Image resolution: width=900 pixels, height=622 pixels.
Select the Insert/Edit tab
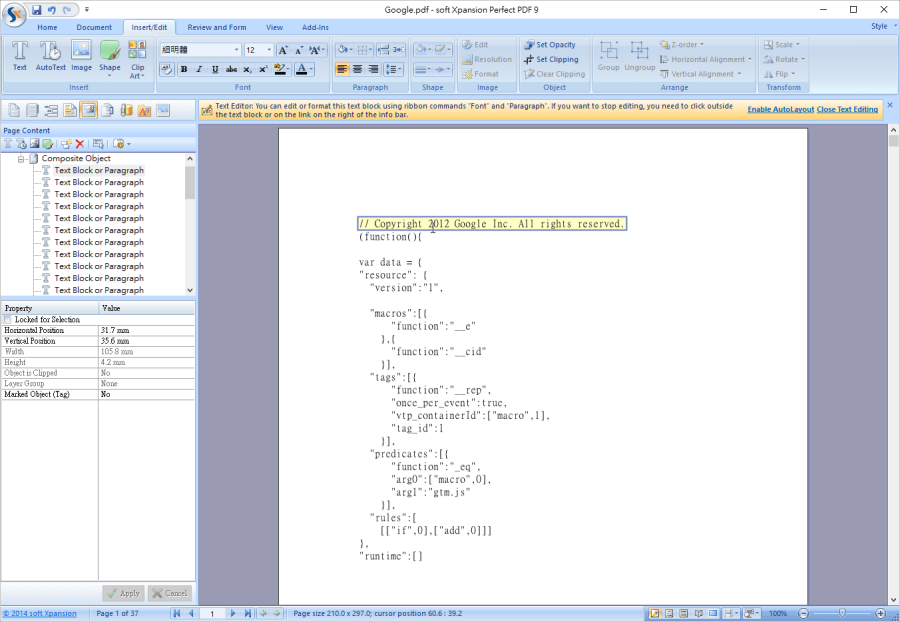coord(149,27)
